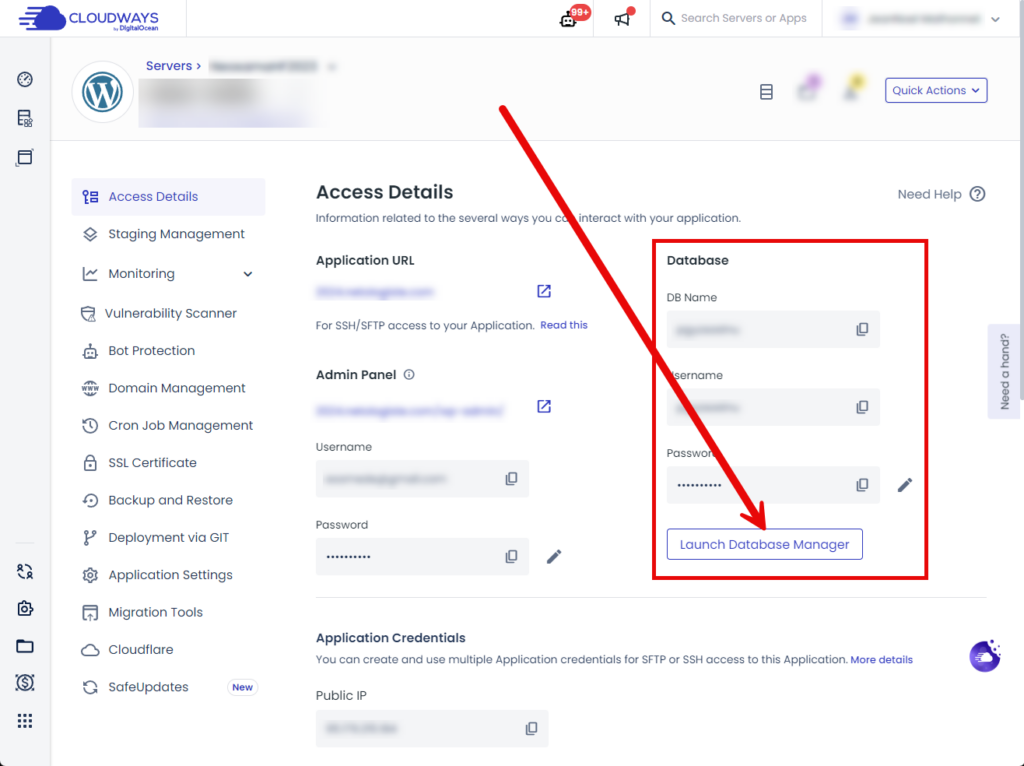Copy the DB Name value
This screenshot has width=1024, height=766.
[862, 329]
